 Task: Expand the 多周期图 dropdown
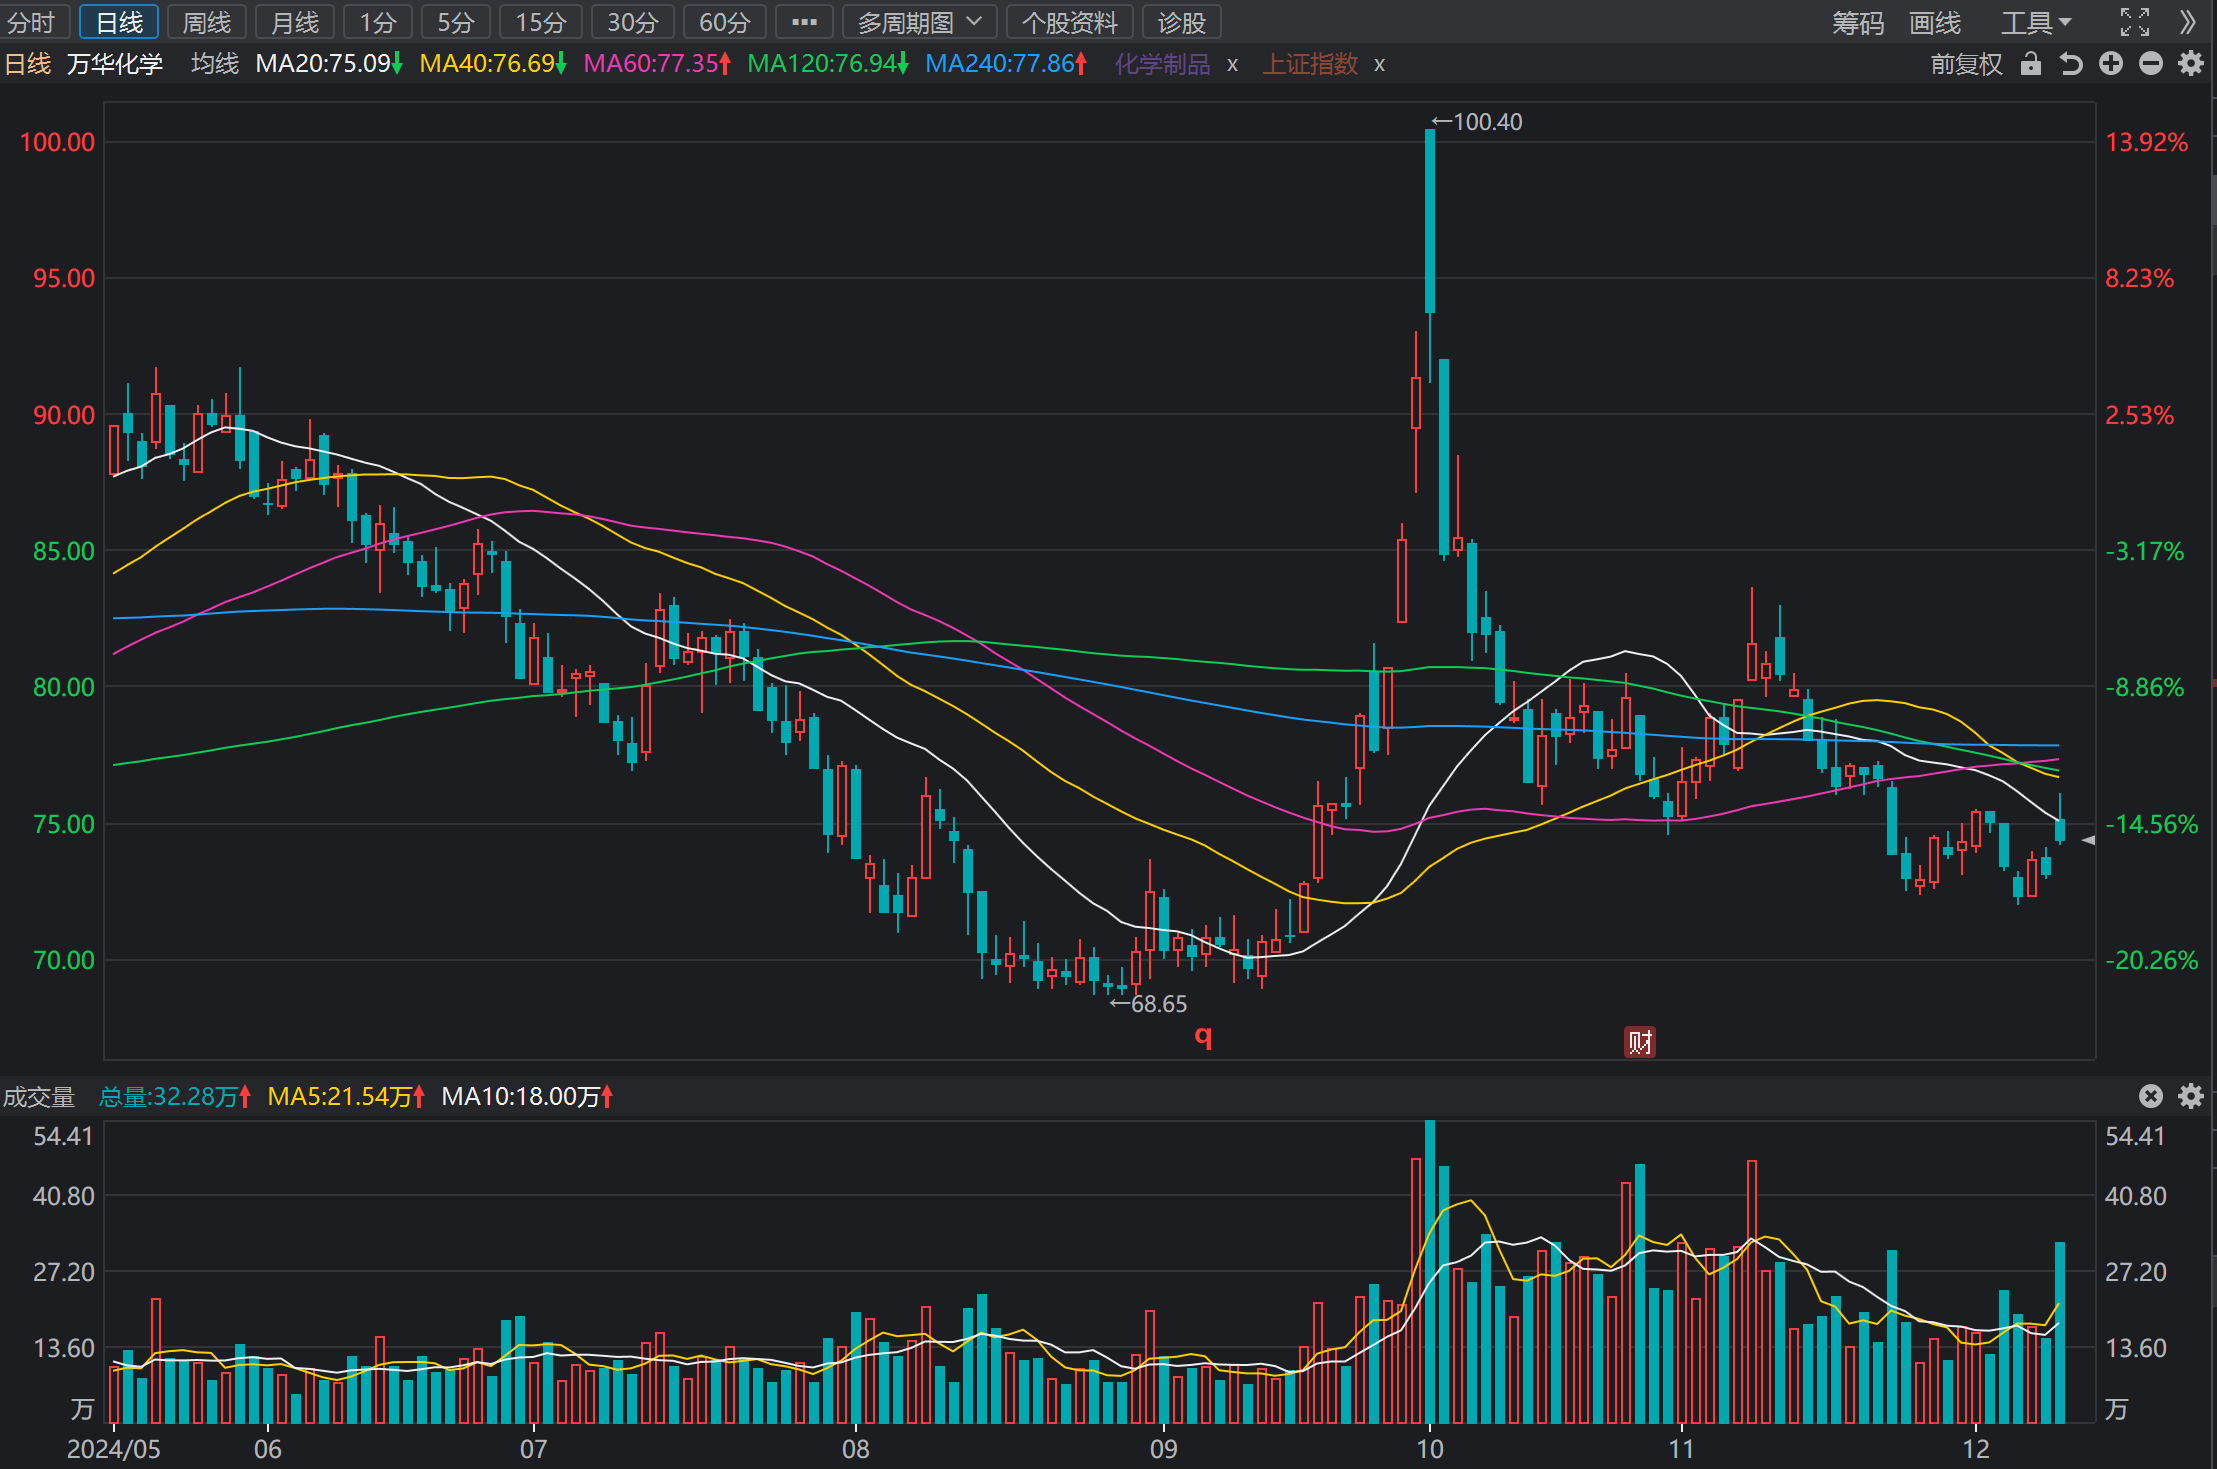click(x=919, y=22)
